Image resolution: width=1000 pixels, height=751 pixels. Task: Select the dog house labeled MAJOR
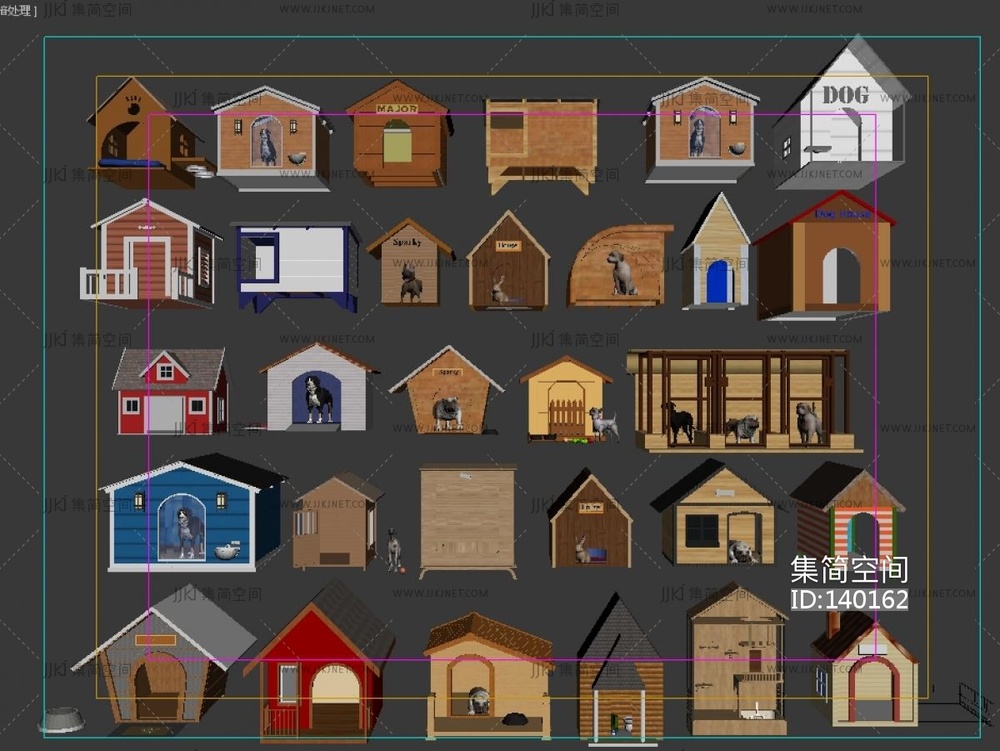[x=398, y=135]
